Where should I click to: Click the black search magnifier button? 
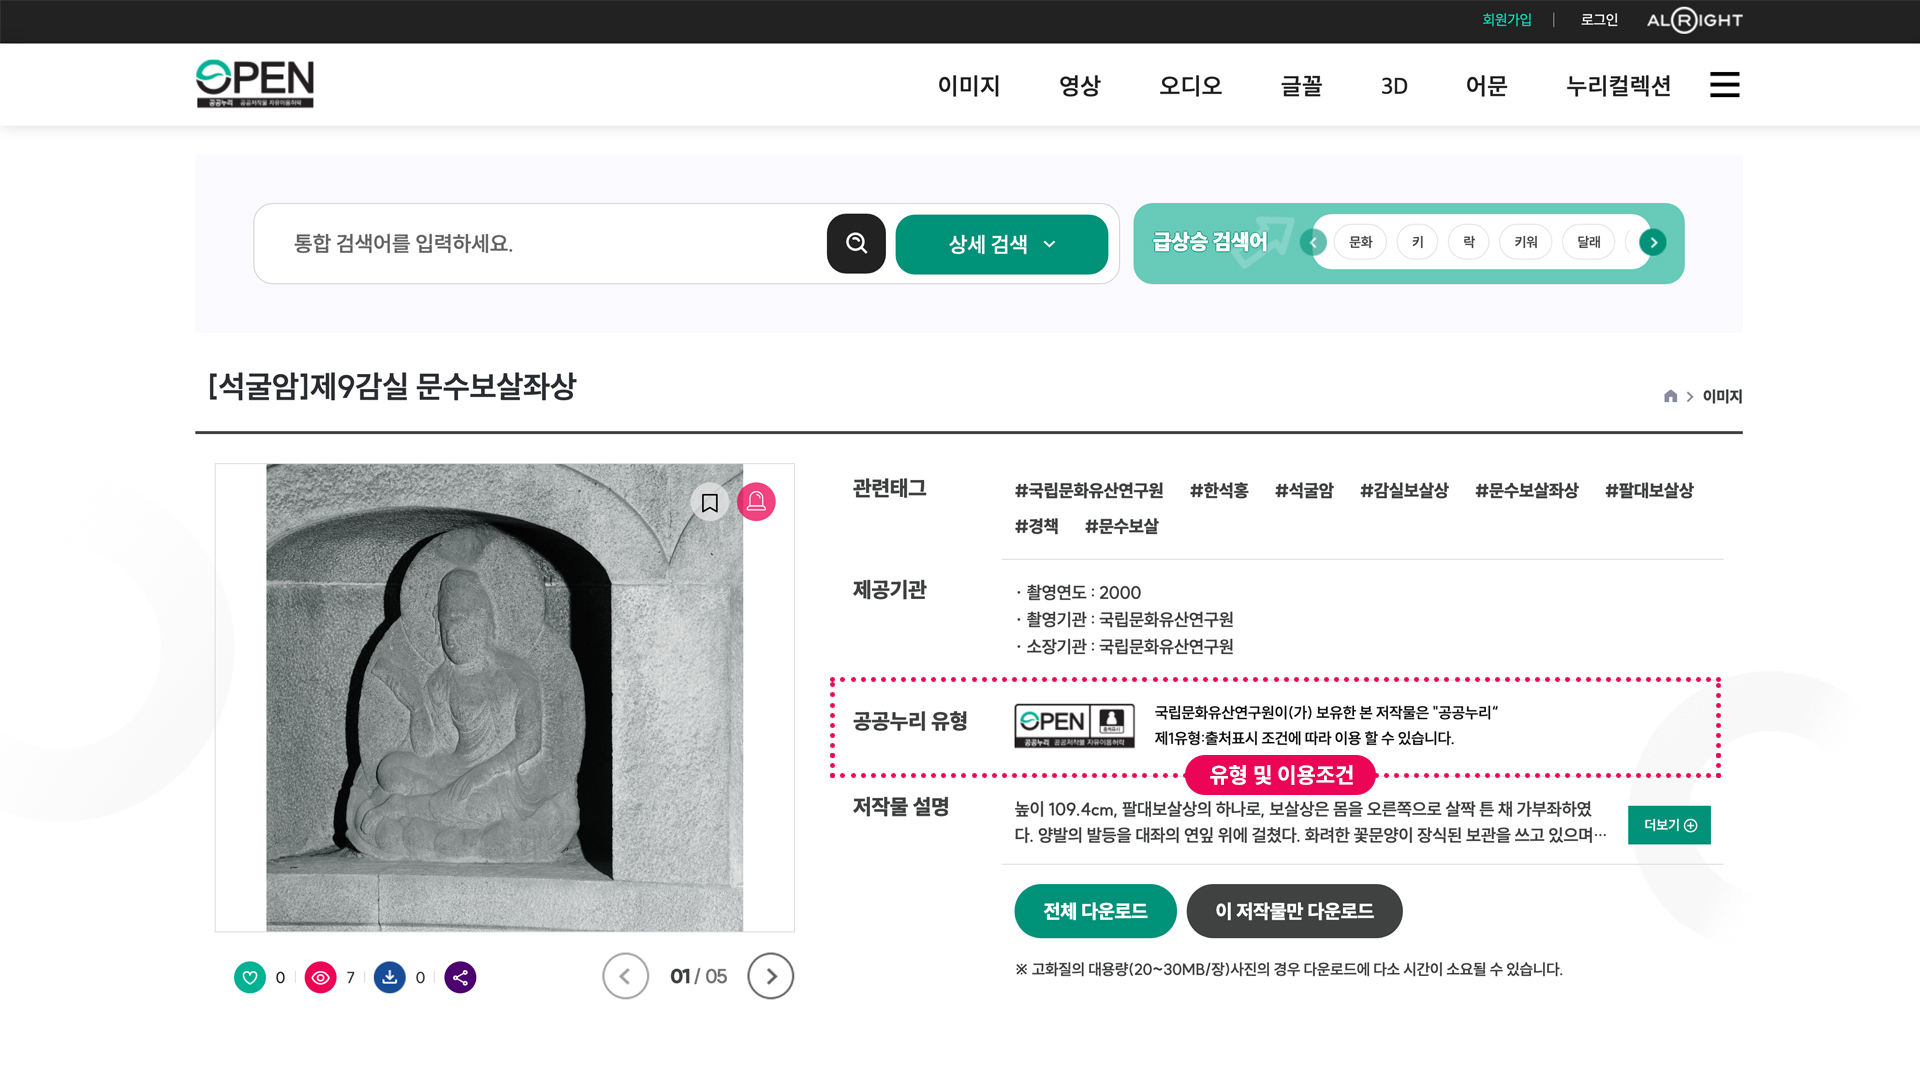(856, 243)
